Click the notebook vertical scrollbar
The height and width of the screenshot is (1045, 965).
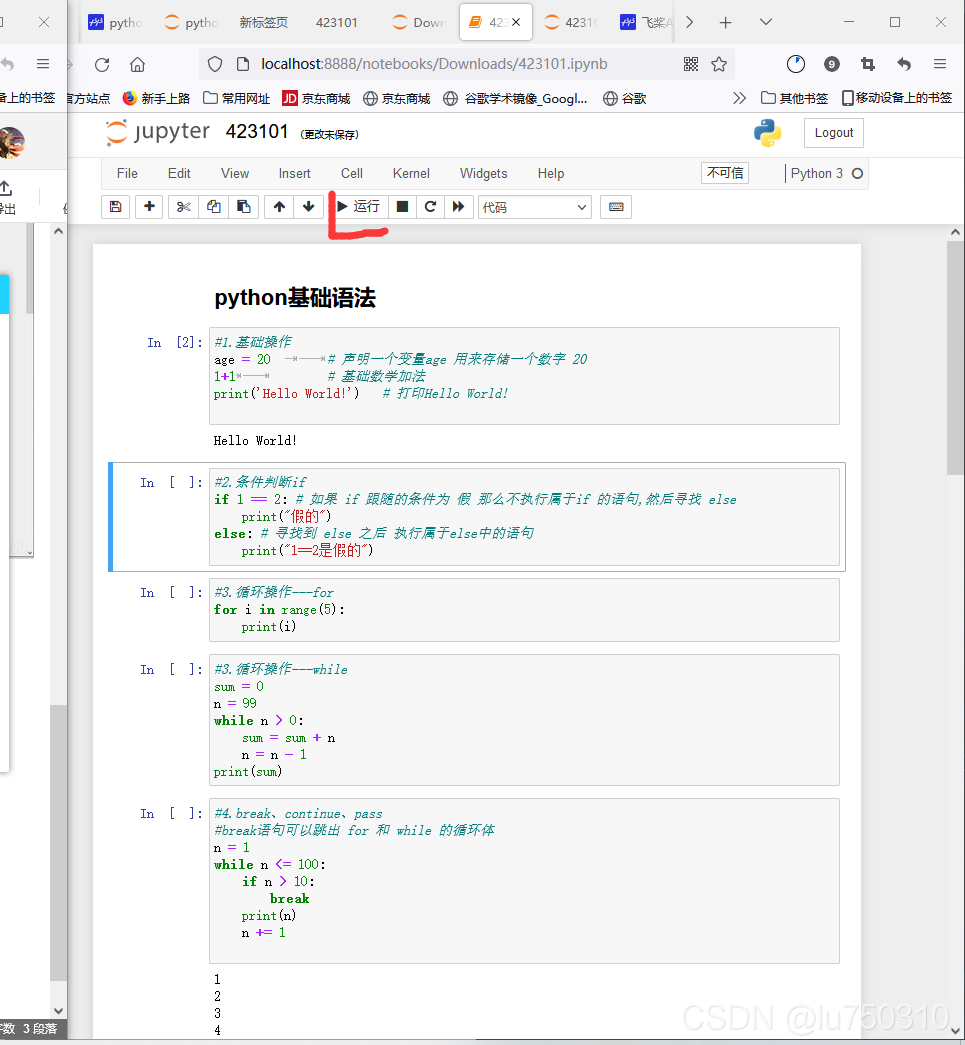pyautogui.click(x=955, y=358)
